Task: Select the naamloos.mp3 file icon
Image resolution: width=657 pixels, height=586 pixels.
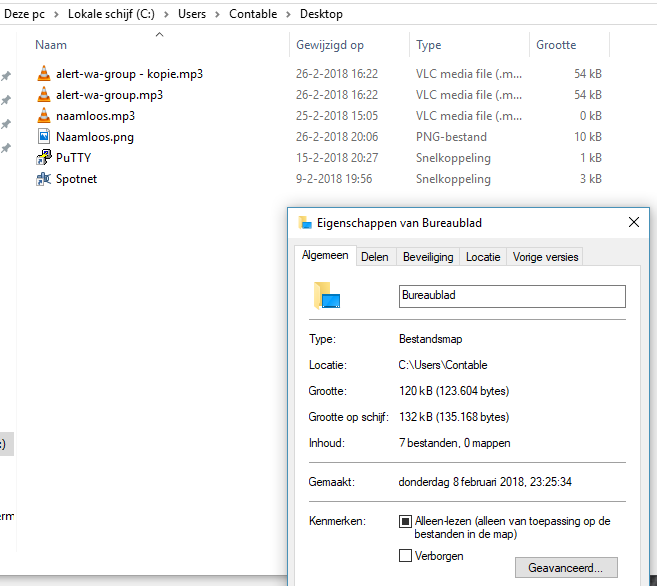Action: pyautogui.click(x=43, y=116)
